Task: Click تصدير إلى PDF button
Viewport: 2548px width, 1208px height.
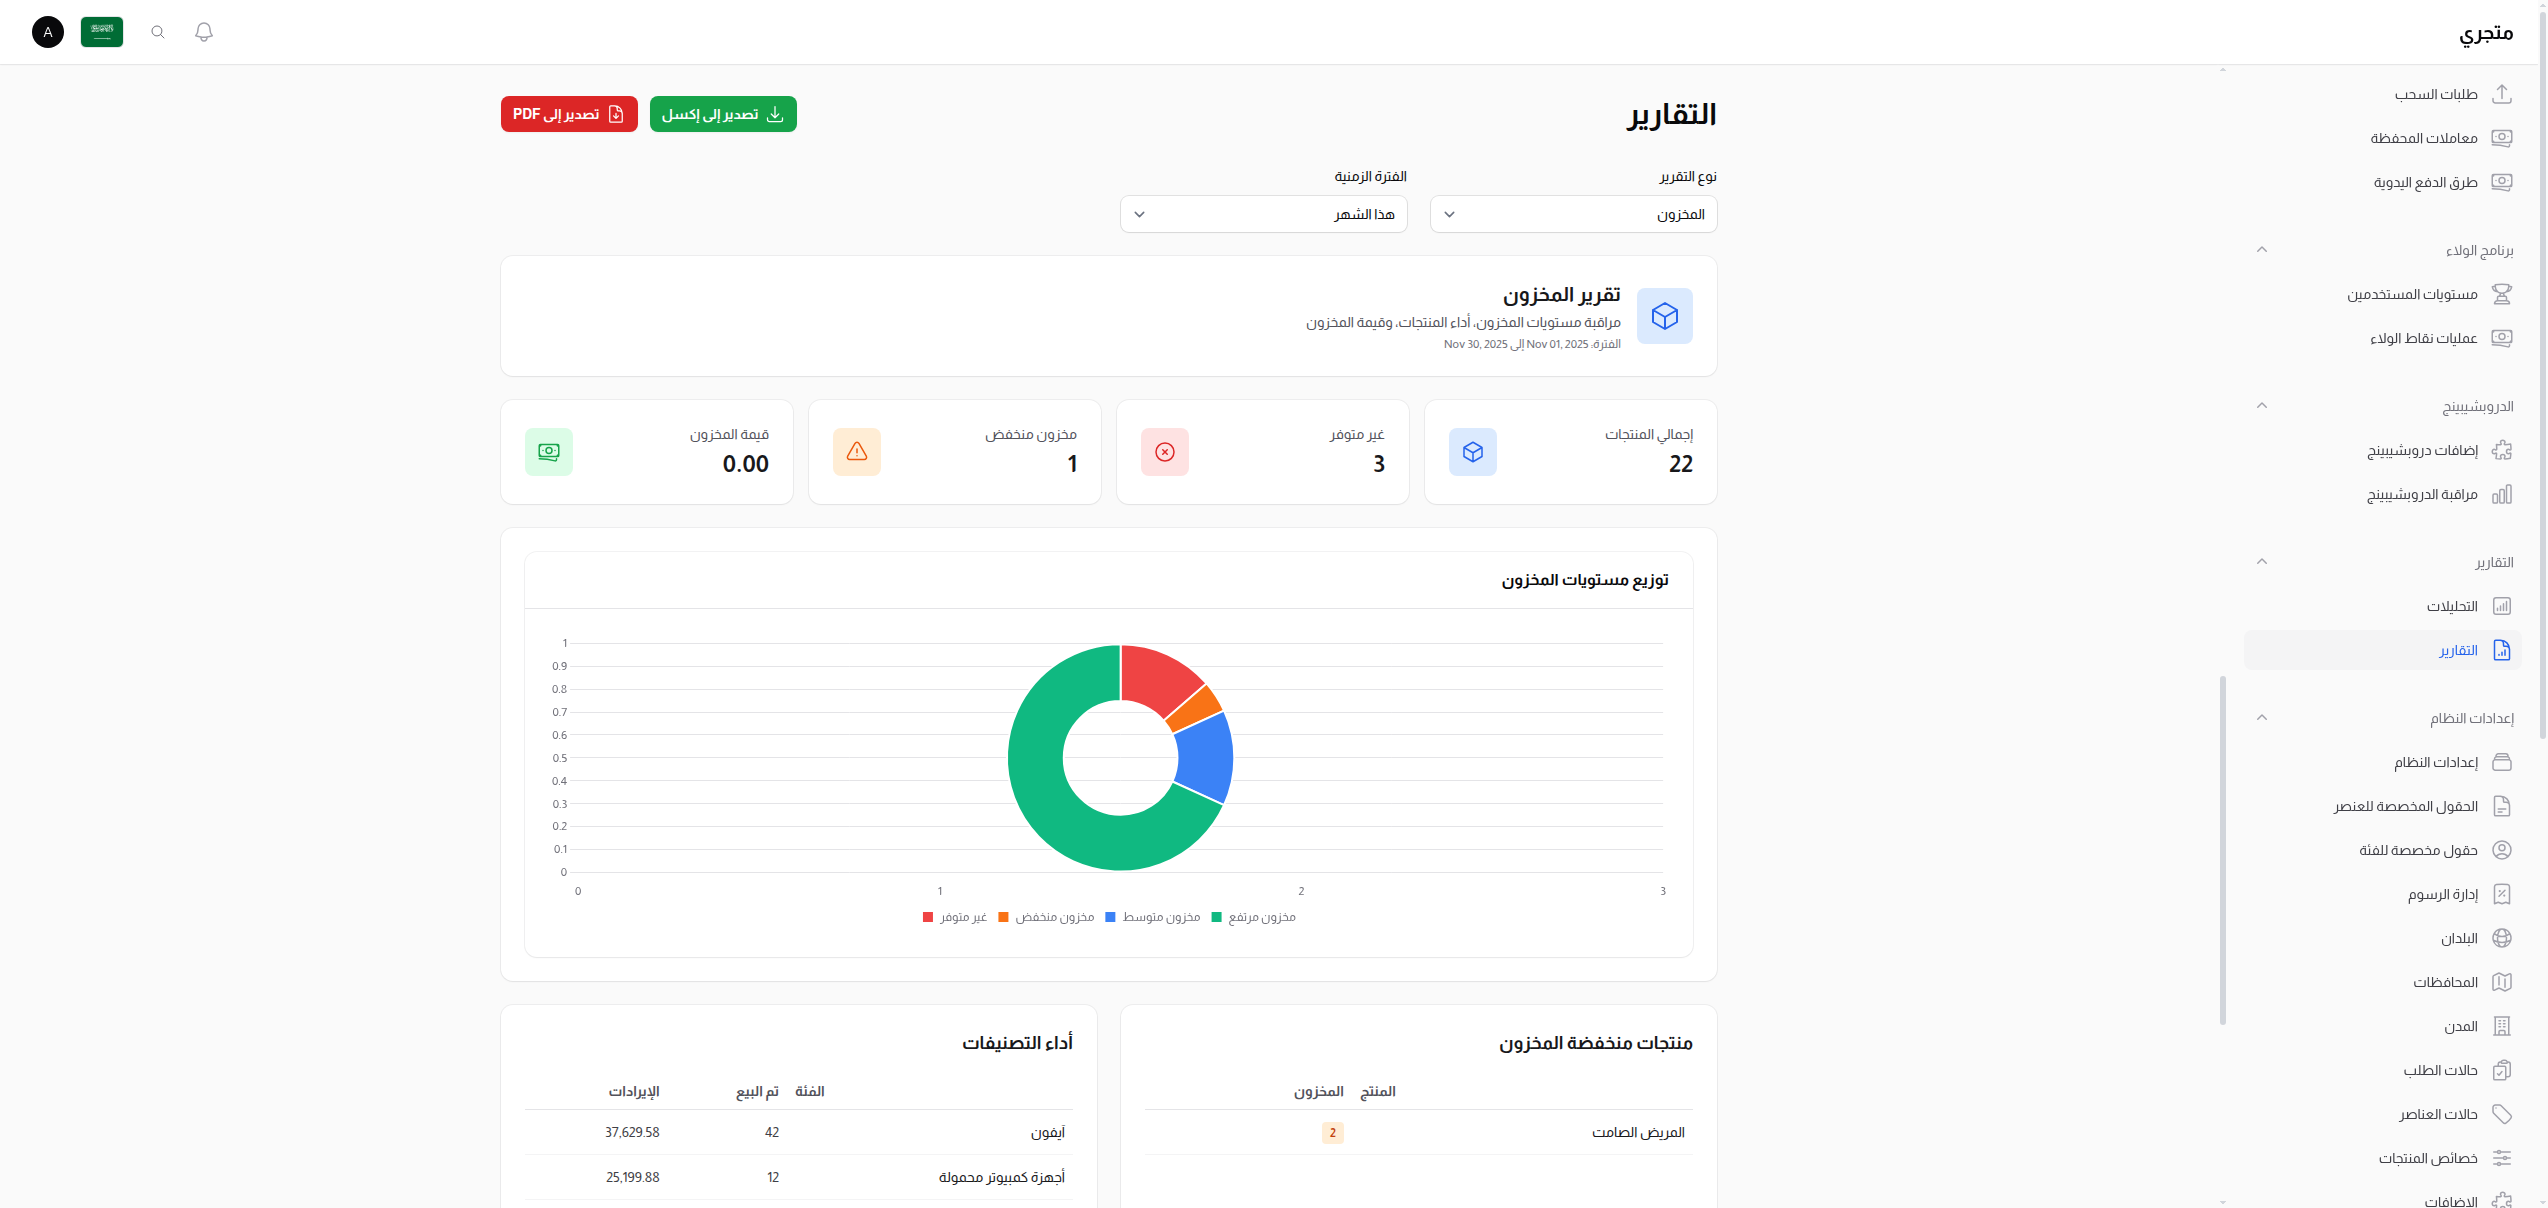Action: (x=569, y=114)
